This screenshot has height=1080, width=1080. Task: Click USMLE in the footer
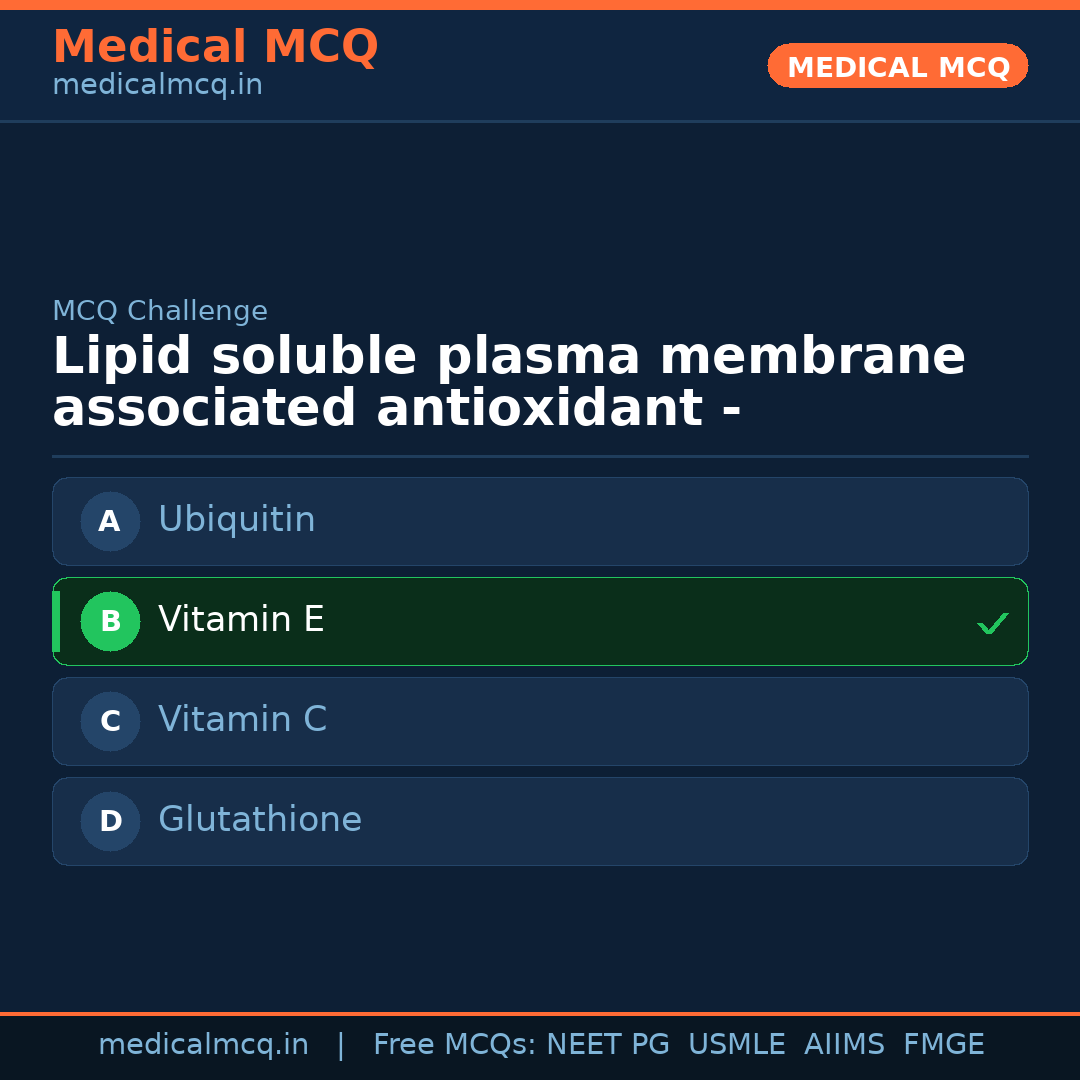pos(736,1045)
